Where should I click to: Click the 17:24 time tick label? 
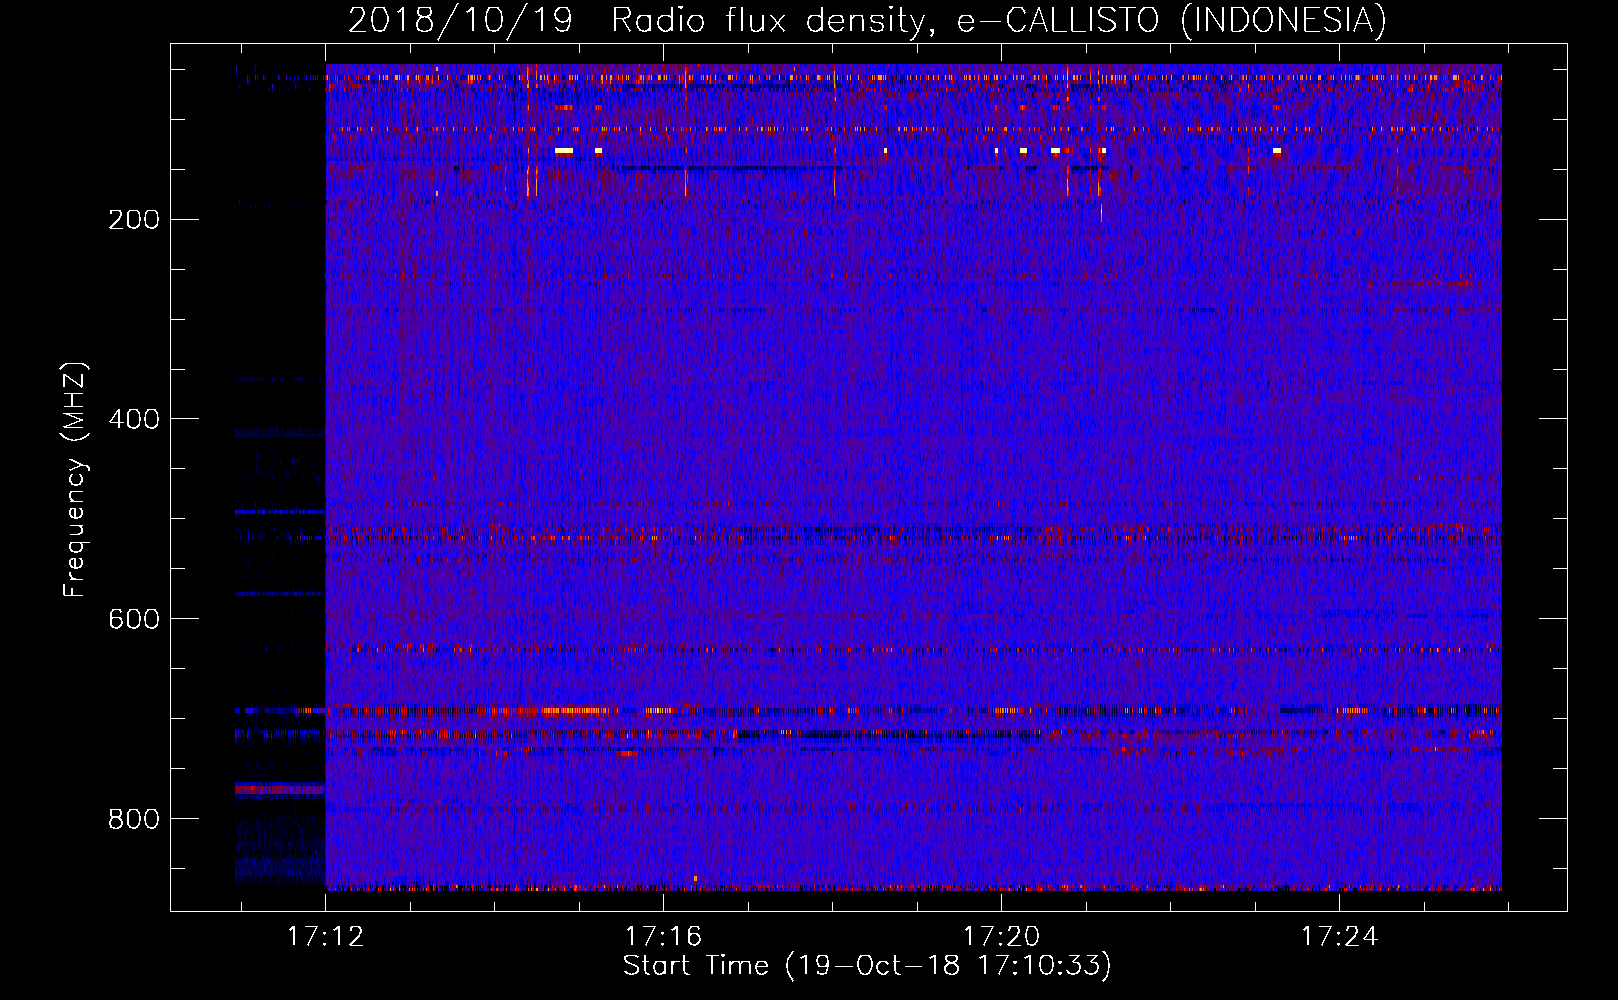point(1339,937)
